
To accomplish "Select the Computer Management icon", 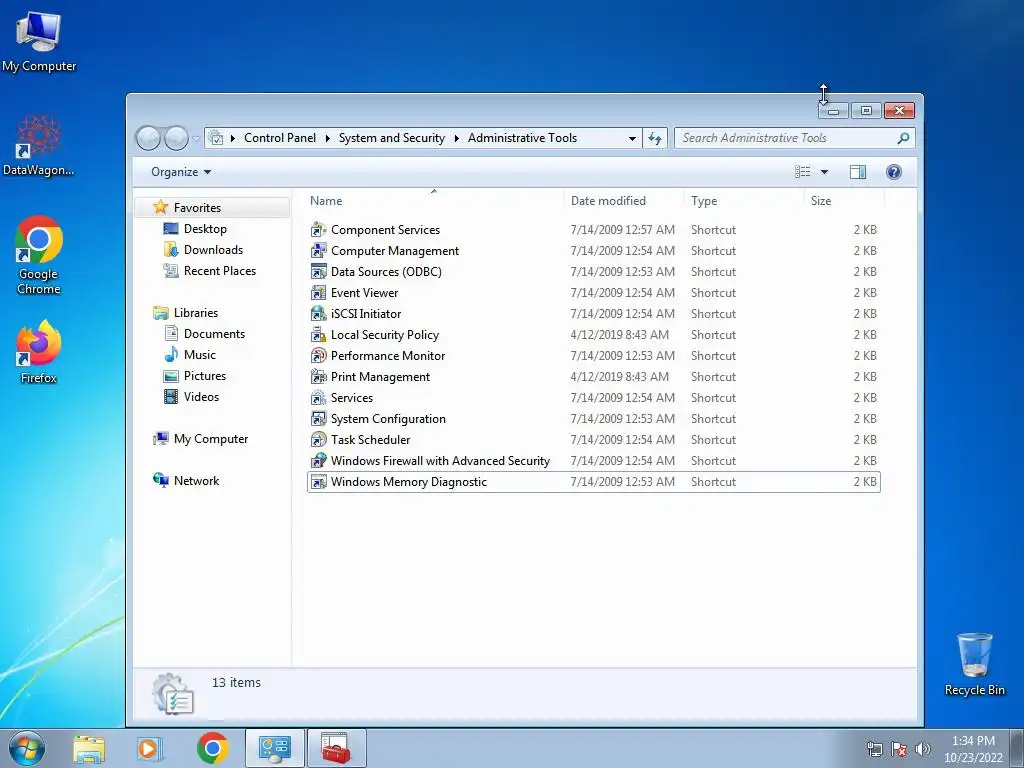I will [x=318, y=251].
